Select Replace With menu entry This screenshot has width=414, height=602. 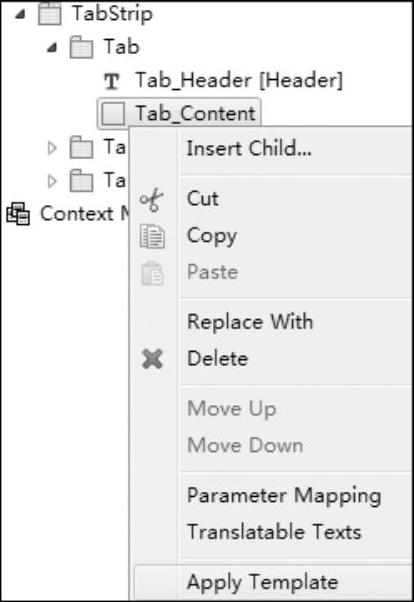pyautogui.click(x=250, y=322)
